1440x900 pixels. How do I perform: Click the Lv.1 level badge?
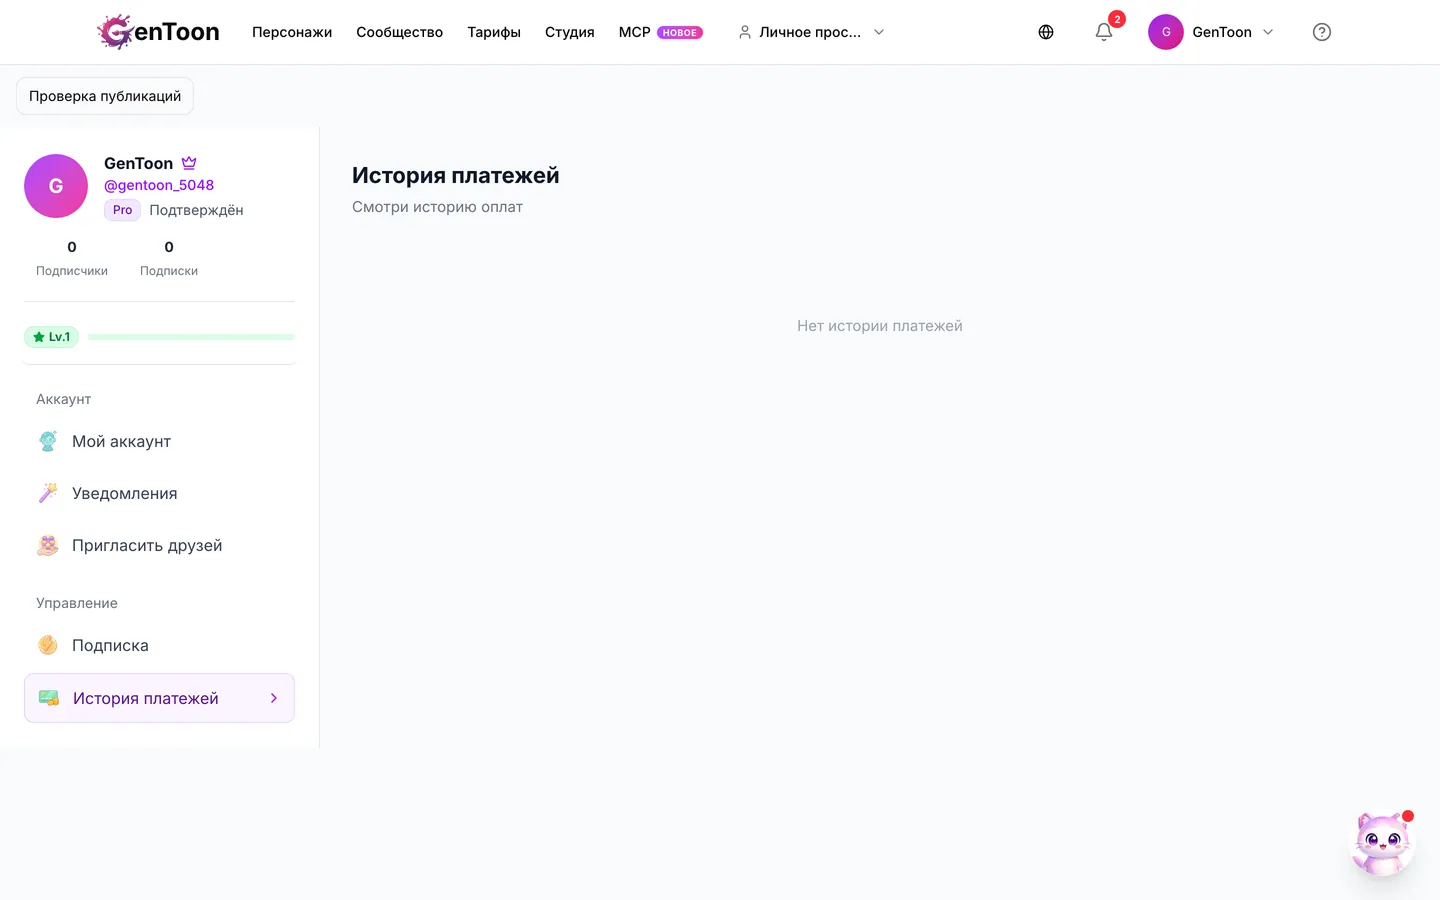[51, 337]
